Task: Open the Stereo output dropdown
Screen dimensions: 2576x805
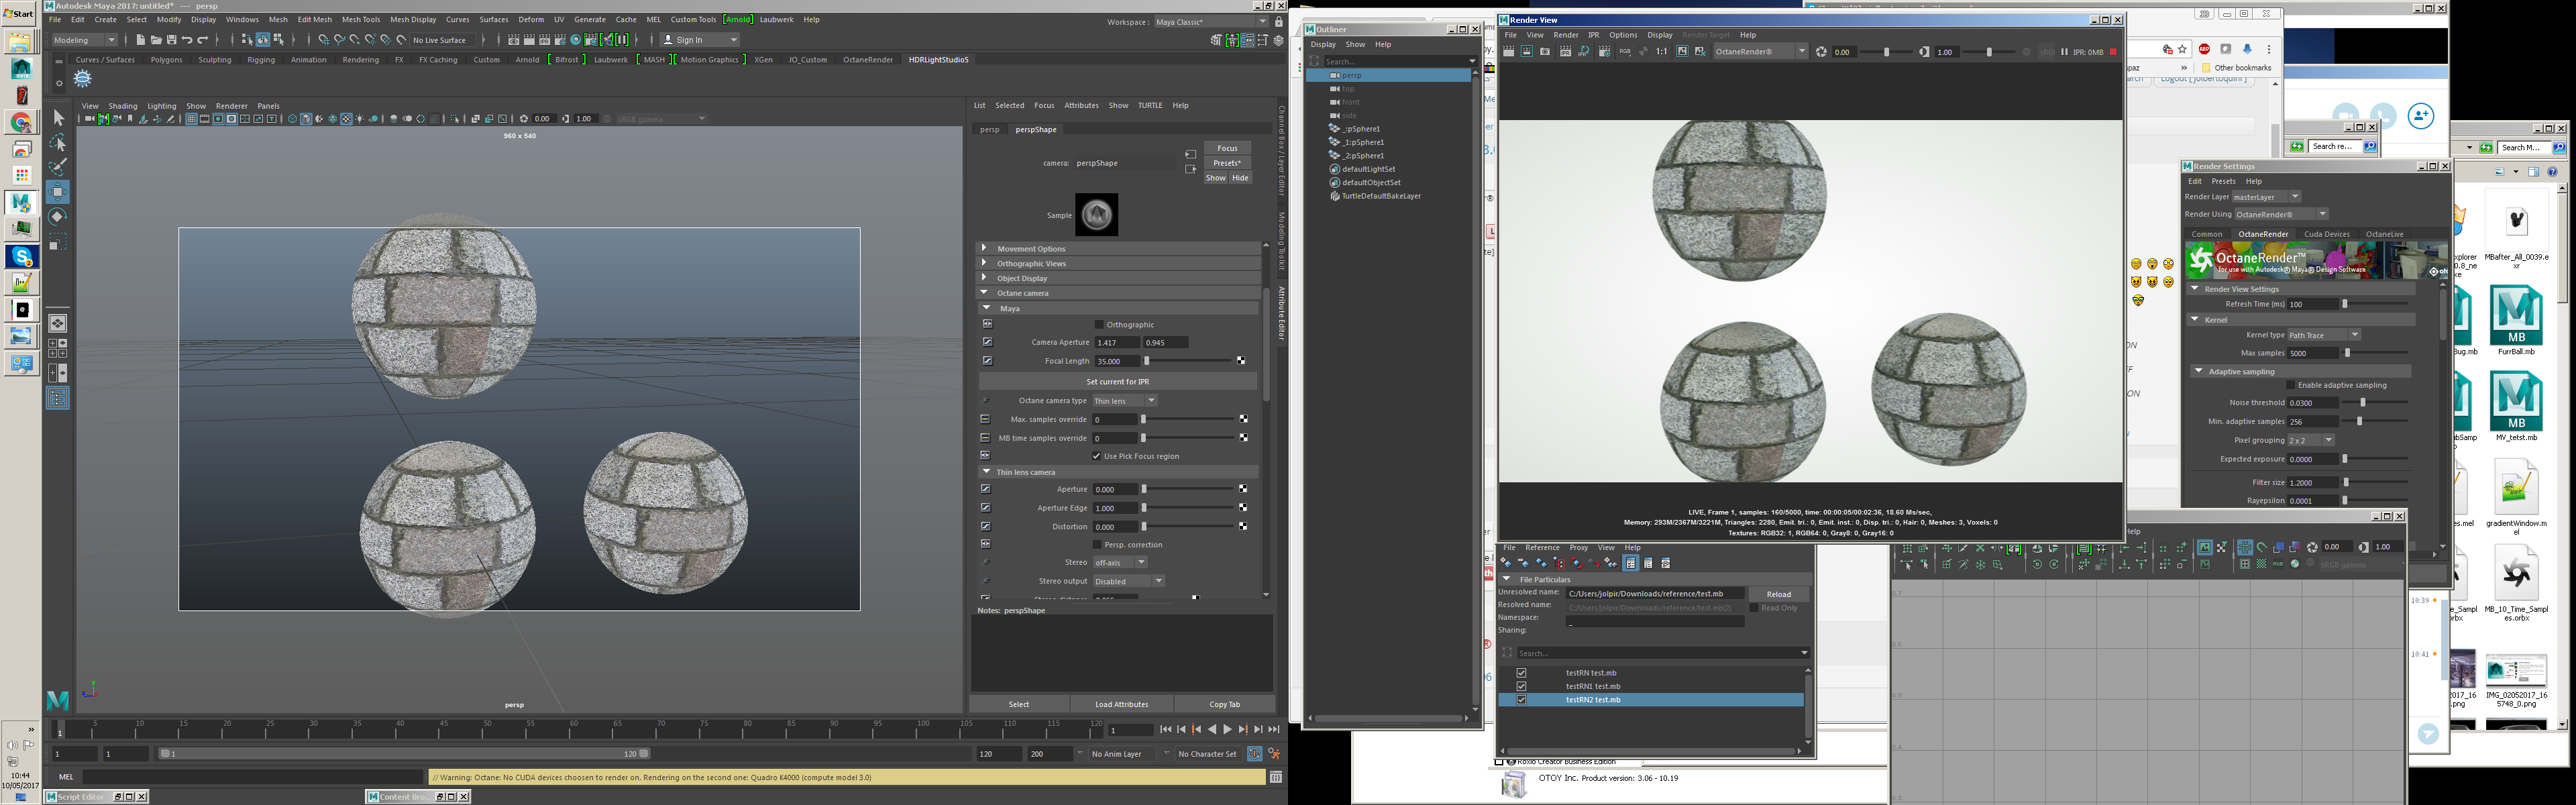Action: [1128, 581]
